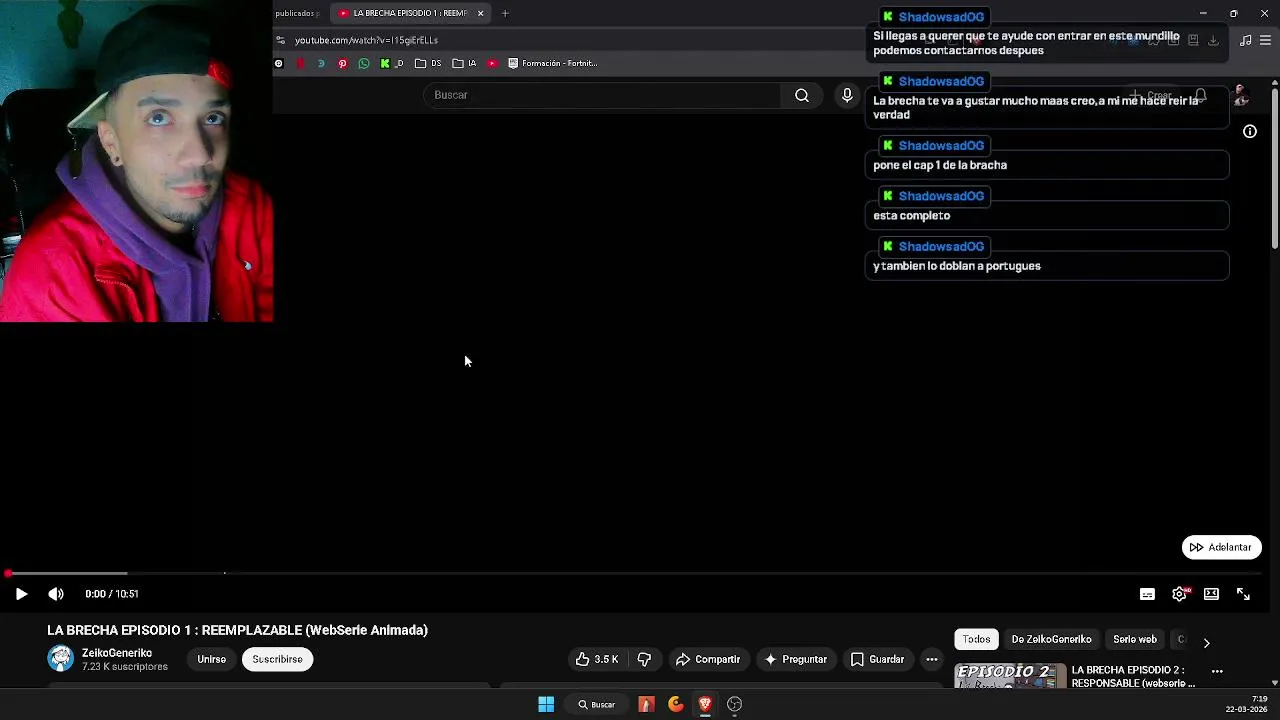The width and height of the screenshot is (1280, 720).
Task: Select the Todos filter chip
Action: (x=976, y=639)
